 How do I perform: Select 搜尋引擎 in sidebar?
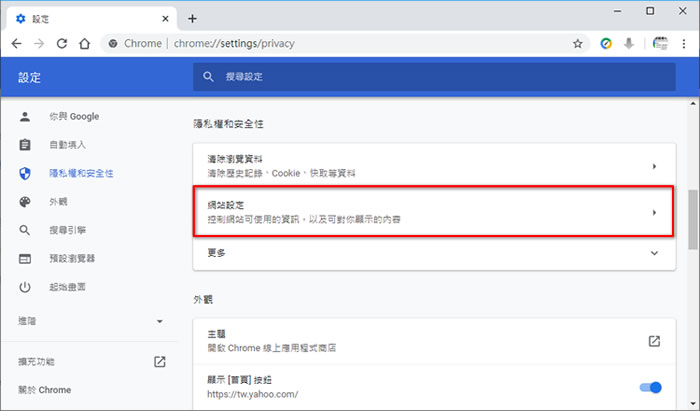click(67, 230)
